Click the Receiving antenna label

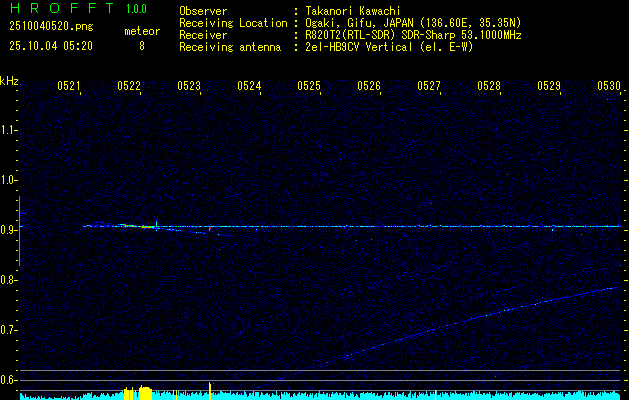coord(230,47)
